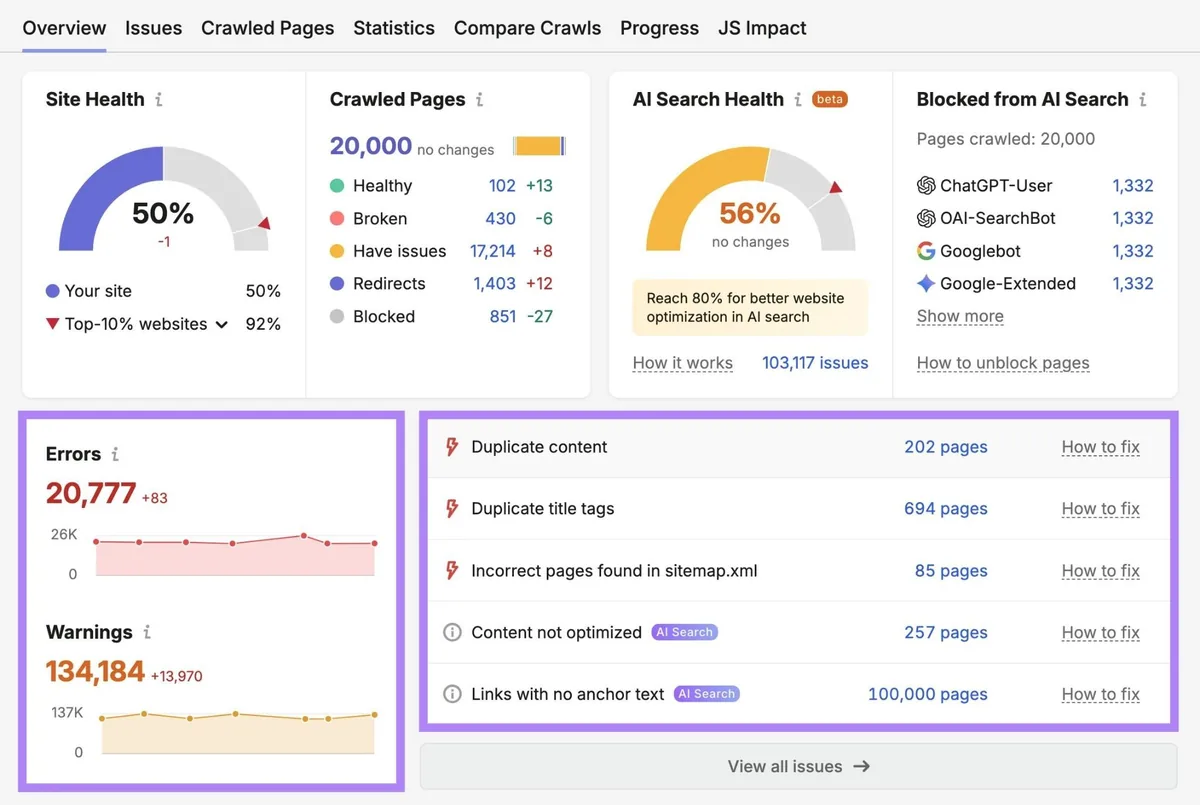Click the ChatGPT-User blocked count 1,332
Viewport: 1200px width, 805px height.
[1133, 185]
